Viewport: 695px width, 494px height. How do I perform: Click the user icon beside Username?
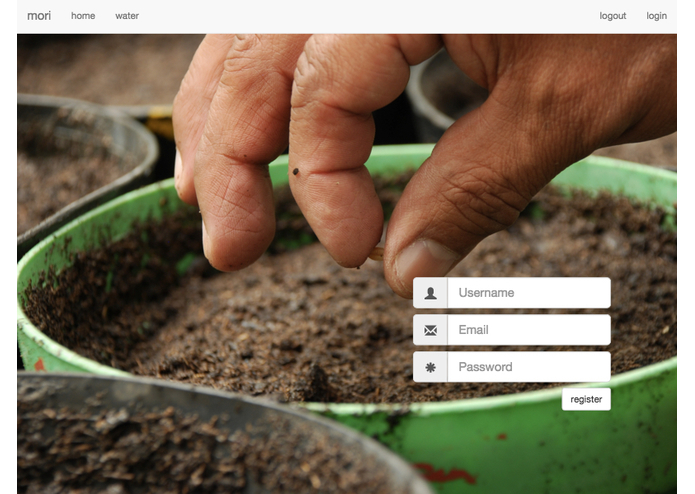pos(430,293)
